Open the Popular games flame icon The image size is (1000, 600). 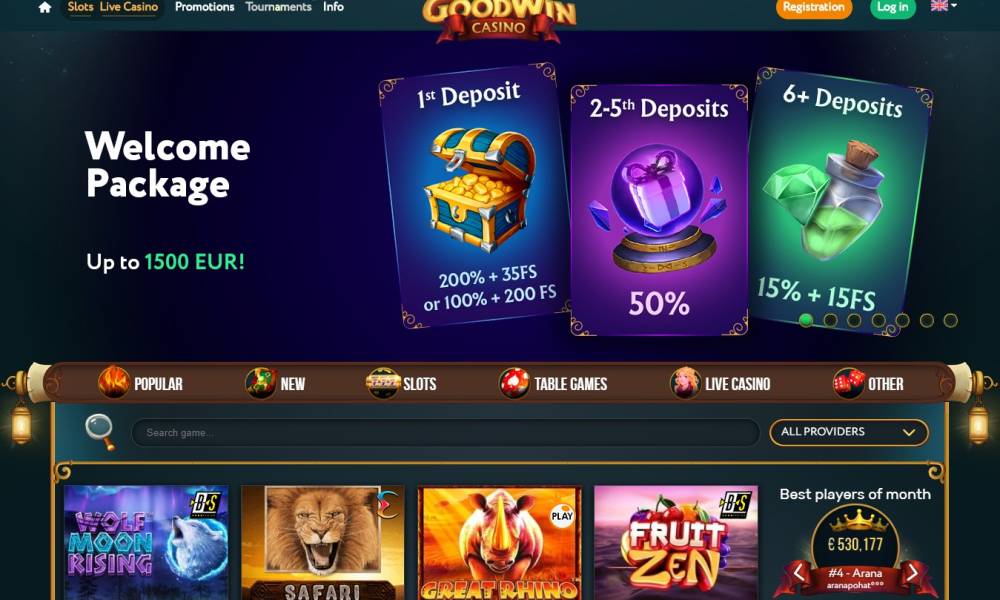[114, 383]
